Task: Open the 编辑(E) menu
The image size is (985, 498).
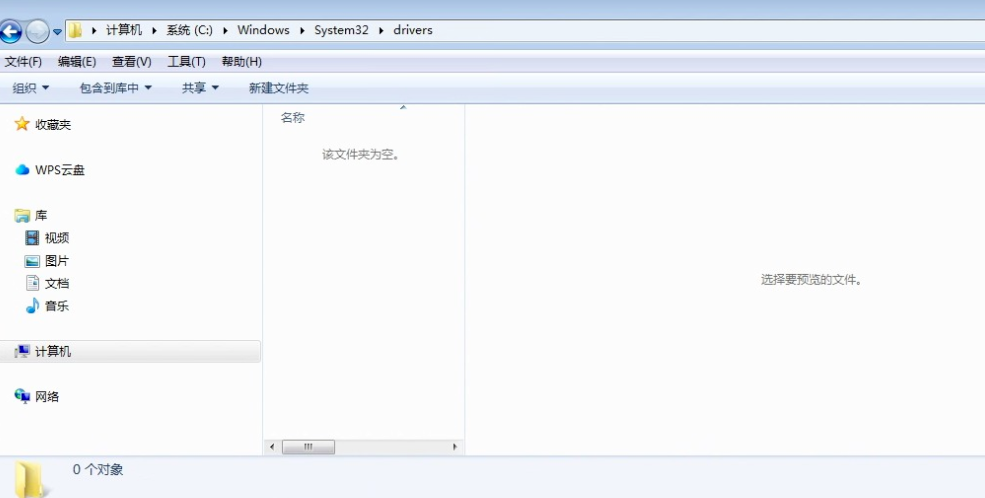Action: pos(77,62)
